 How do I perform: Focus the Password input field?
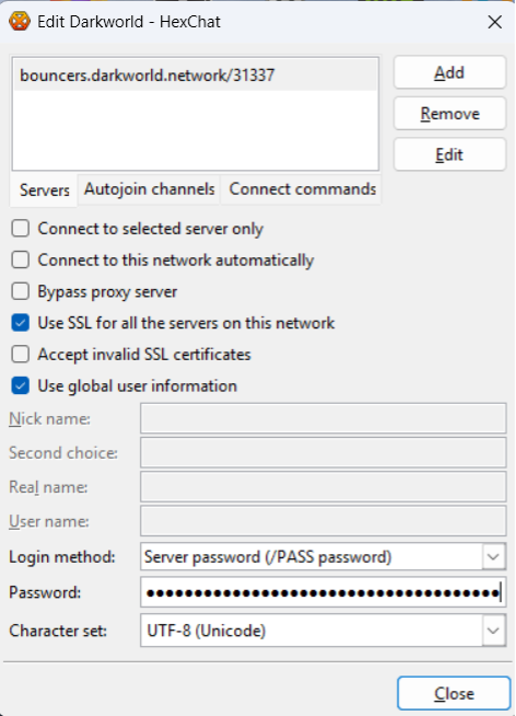point(323,592)
